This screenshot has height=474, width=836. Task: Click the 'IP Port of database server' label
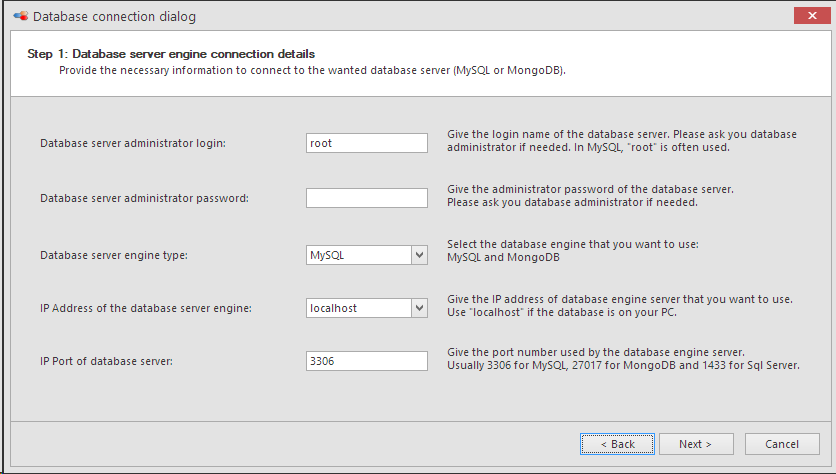[106, 361]
